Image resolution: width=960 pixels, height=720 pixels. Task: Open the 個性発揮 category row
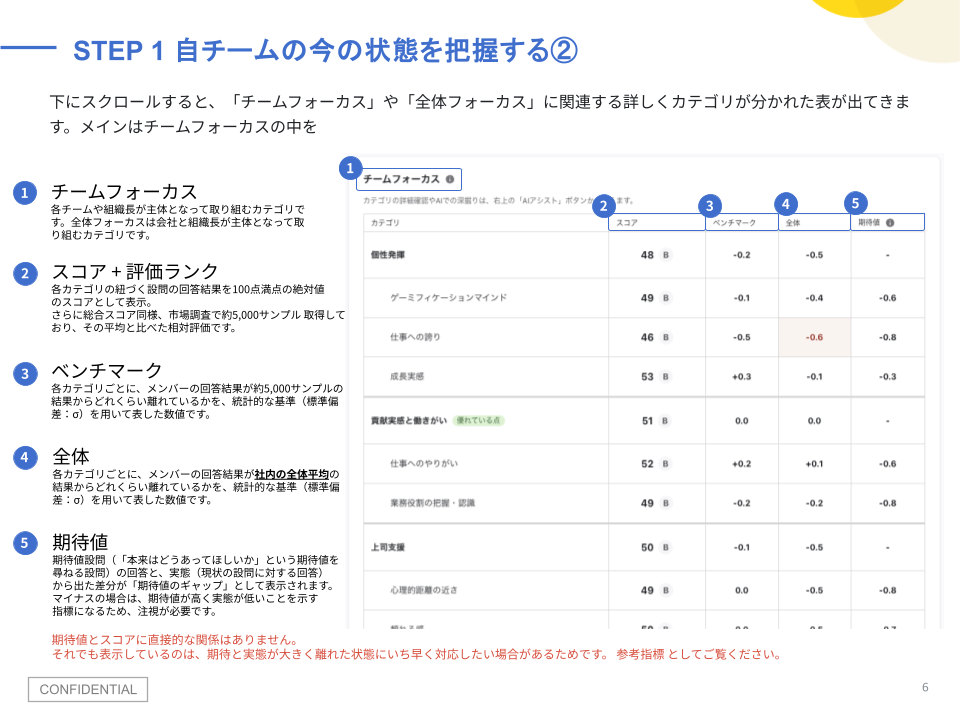coord(644,255)
